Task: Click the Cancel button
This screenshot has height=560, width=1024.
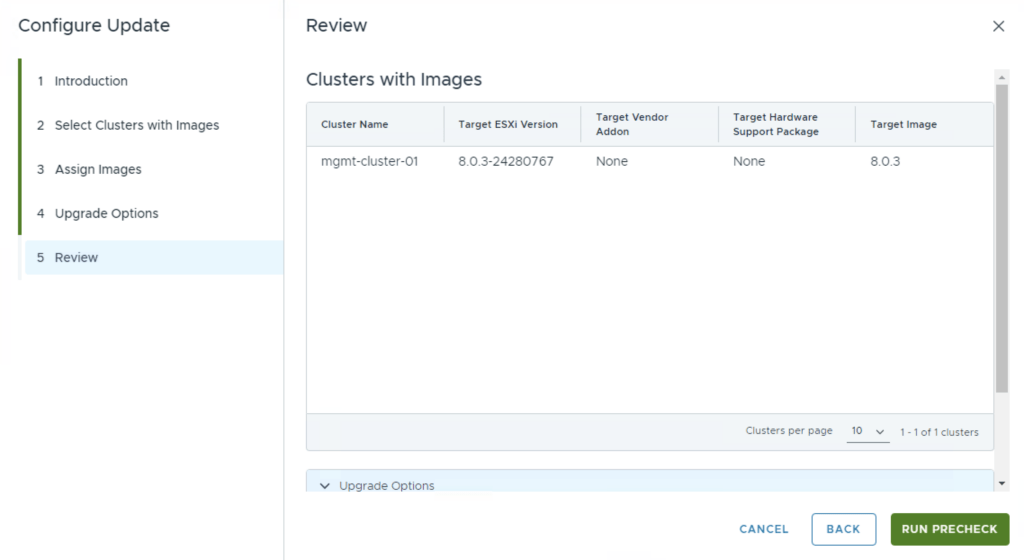Action: tap(763, 529)
